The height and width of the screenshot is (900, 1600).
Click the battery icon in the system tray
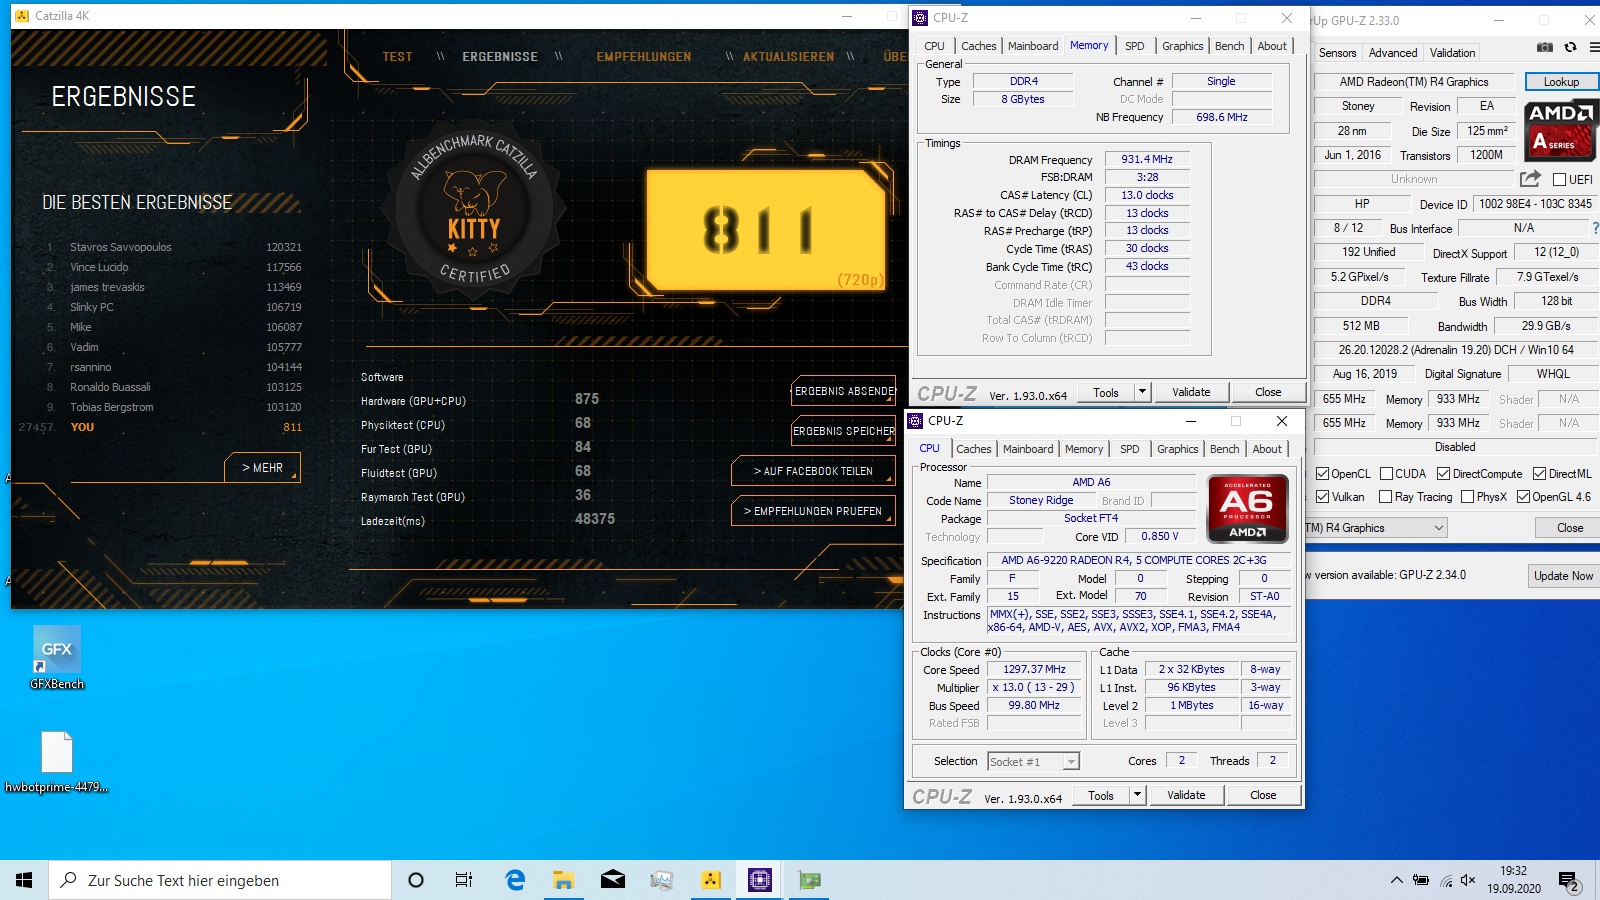click(x=1421, y=880)
